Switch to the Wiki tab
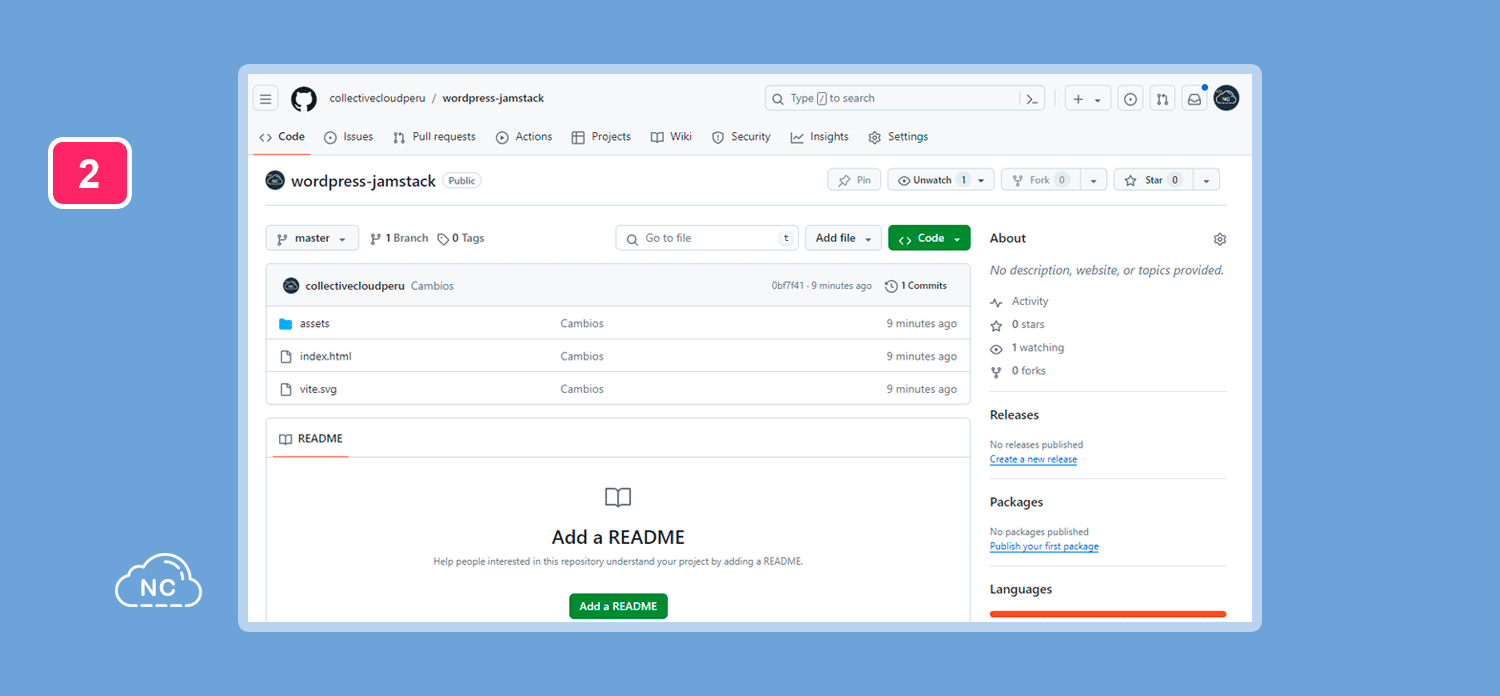1500x696 pixels. (x=671, y=137)
